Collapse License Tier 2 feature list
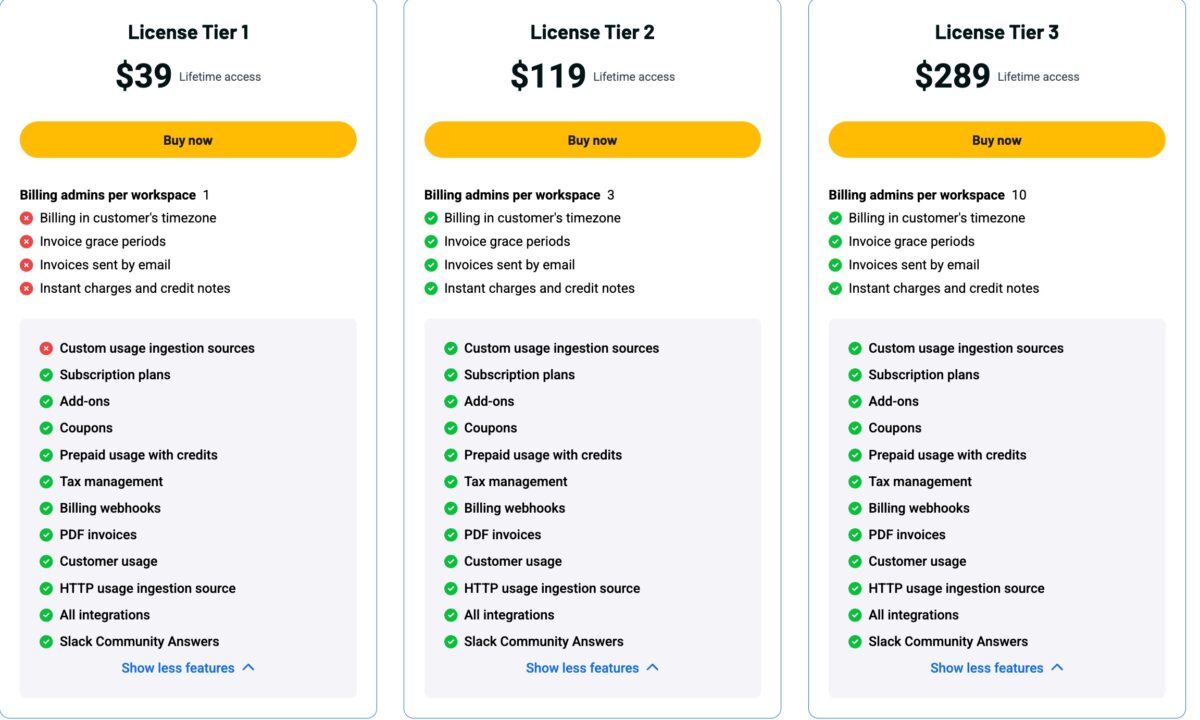Viewport: 1200px width, 720px height. (x=592, y=667)
